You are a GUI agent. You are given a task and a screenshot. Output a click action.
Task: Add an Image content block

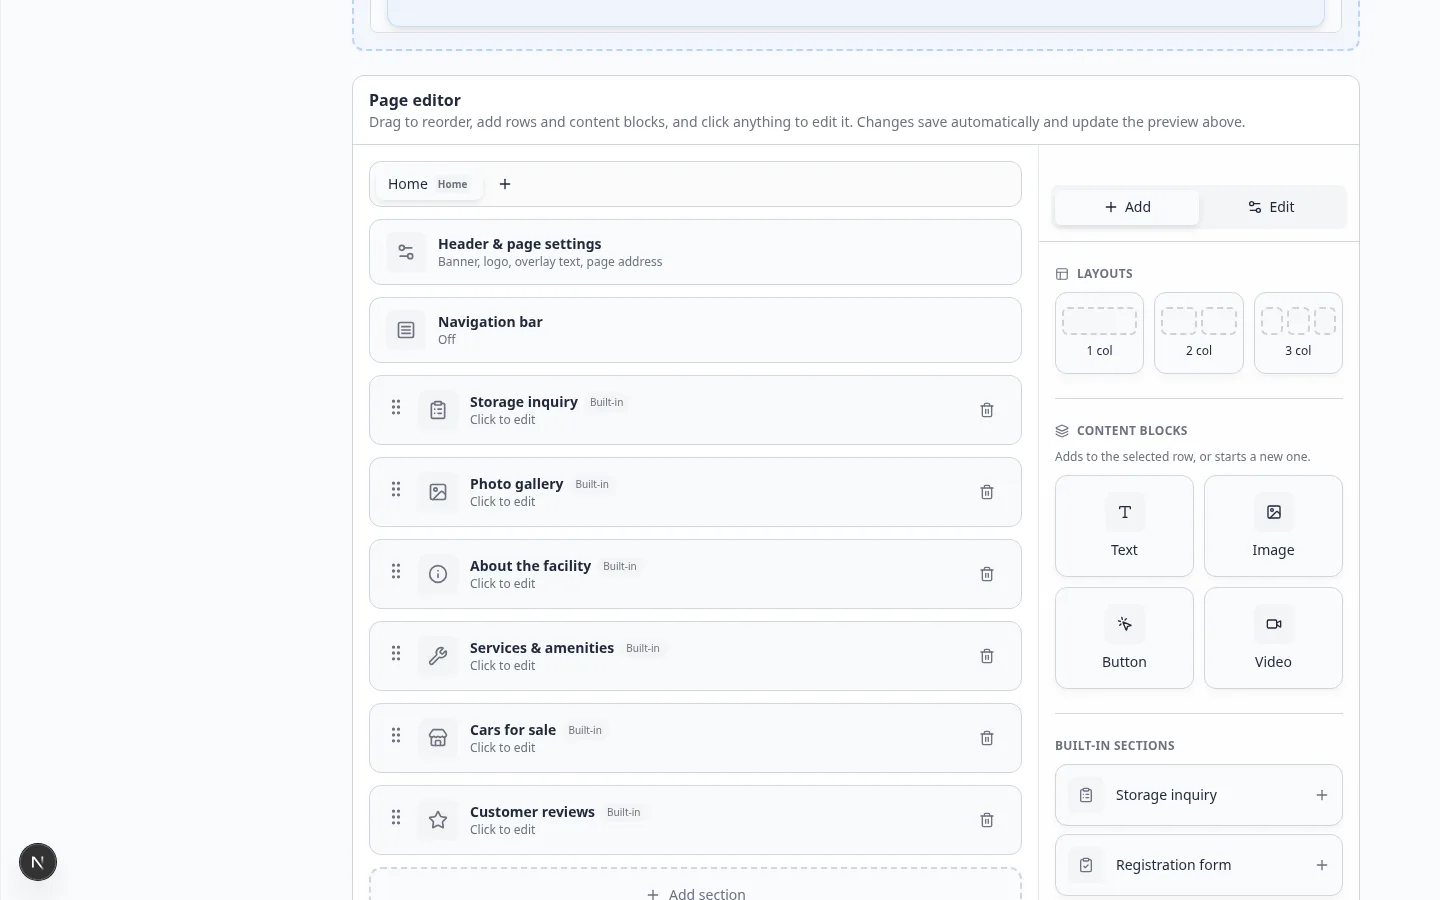coord(1273,526)
